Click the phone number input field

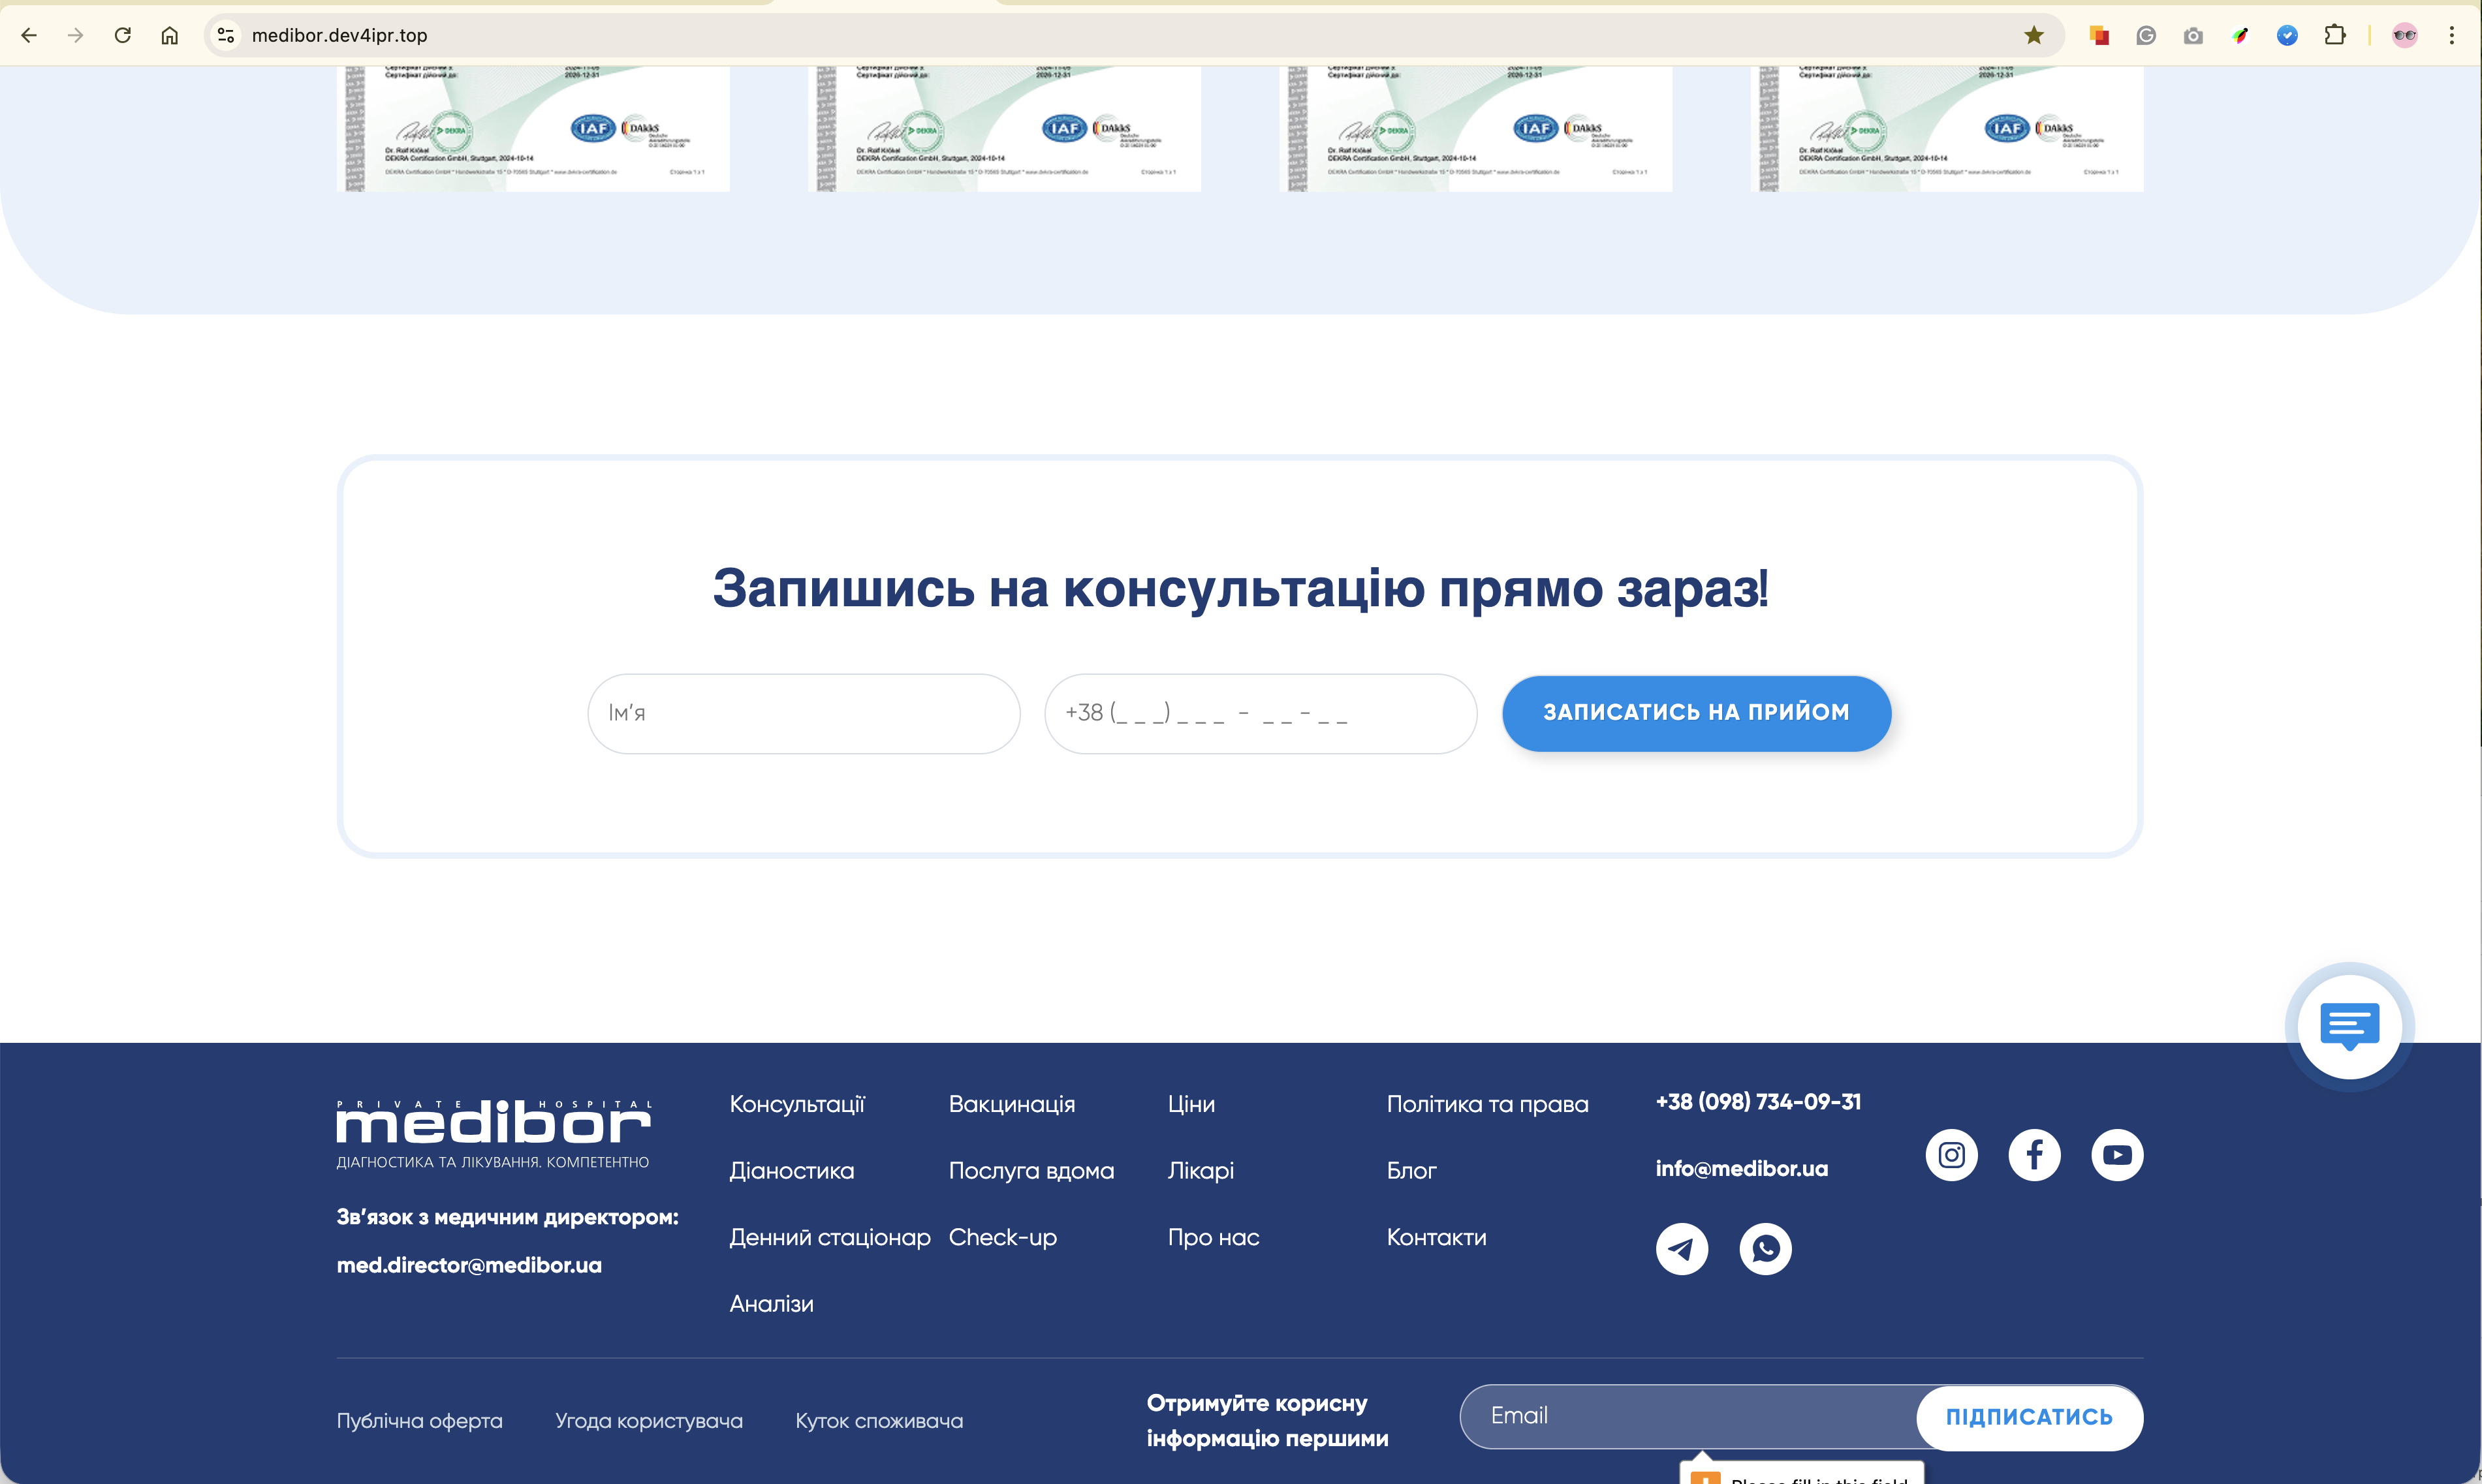click(x=1260, y=713)
